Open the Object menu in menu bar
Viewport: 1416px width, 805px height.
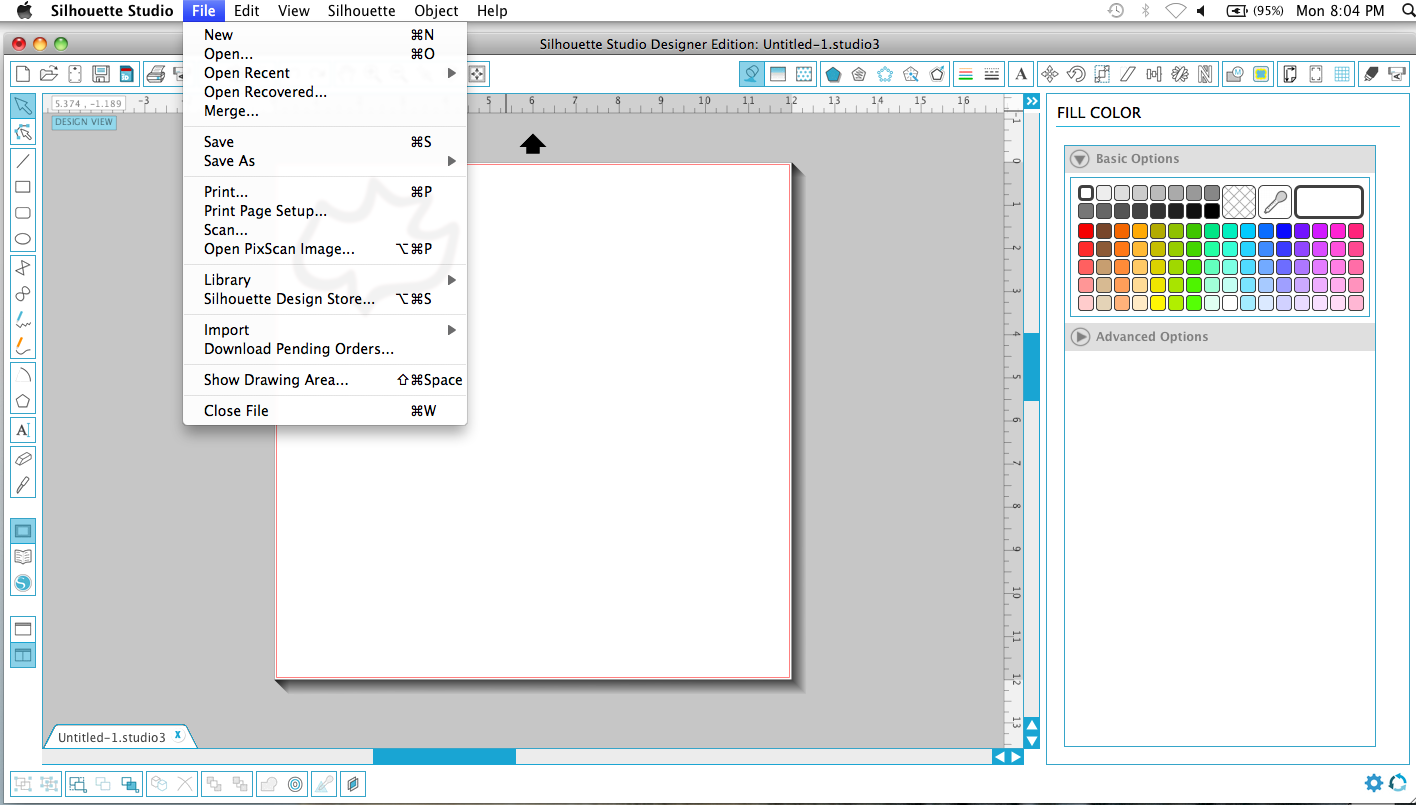pyautogui.click(x=436, y=11)
